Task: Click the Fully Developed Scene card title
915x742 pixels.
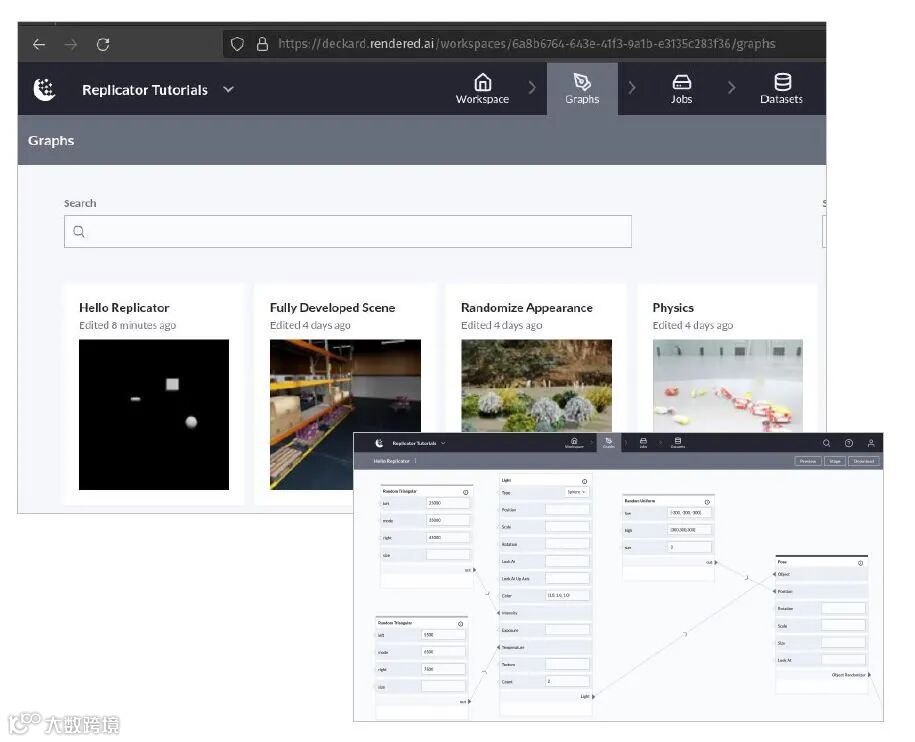Action: click(x=332, y=307)
